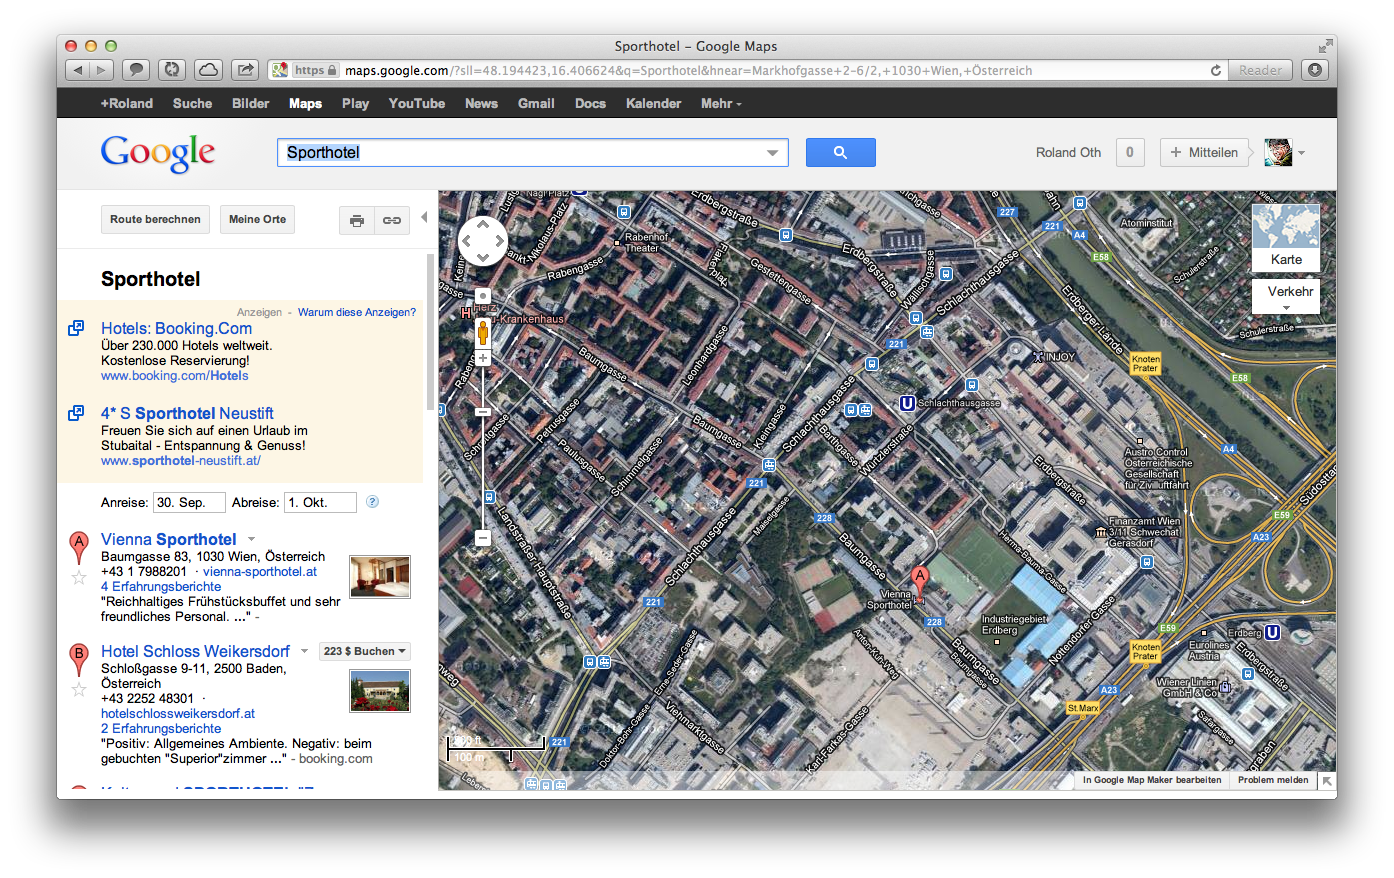Click Route berechnen button

point(155,219)
